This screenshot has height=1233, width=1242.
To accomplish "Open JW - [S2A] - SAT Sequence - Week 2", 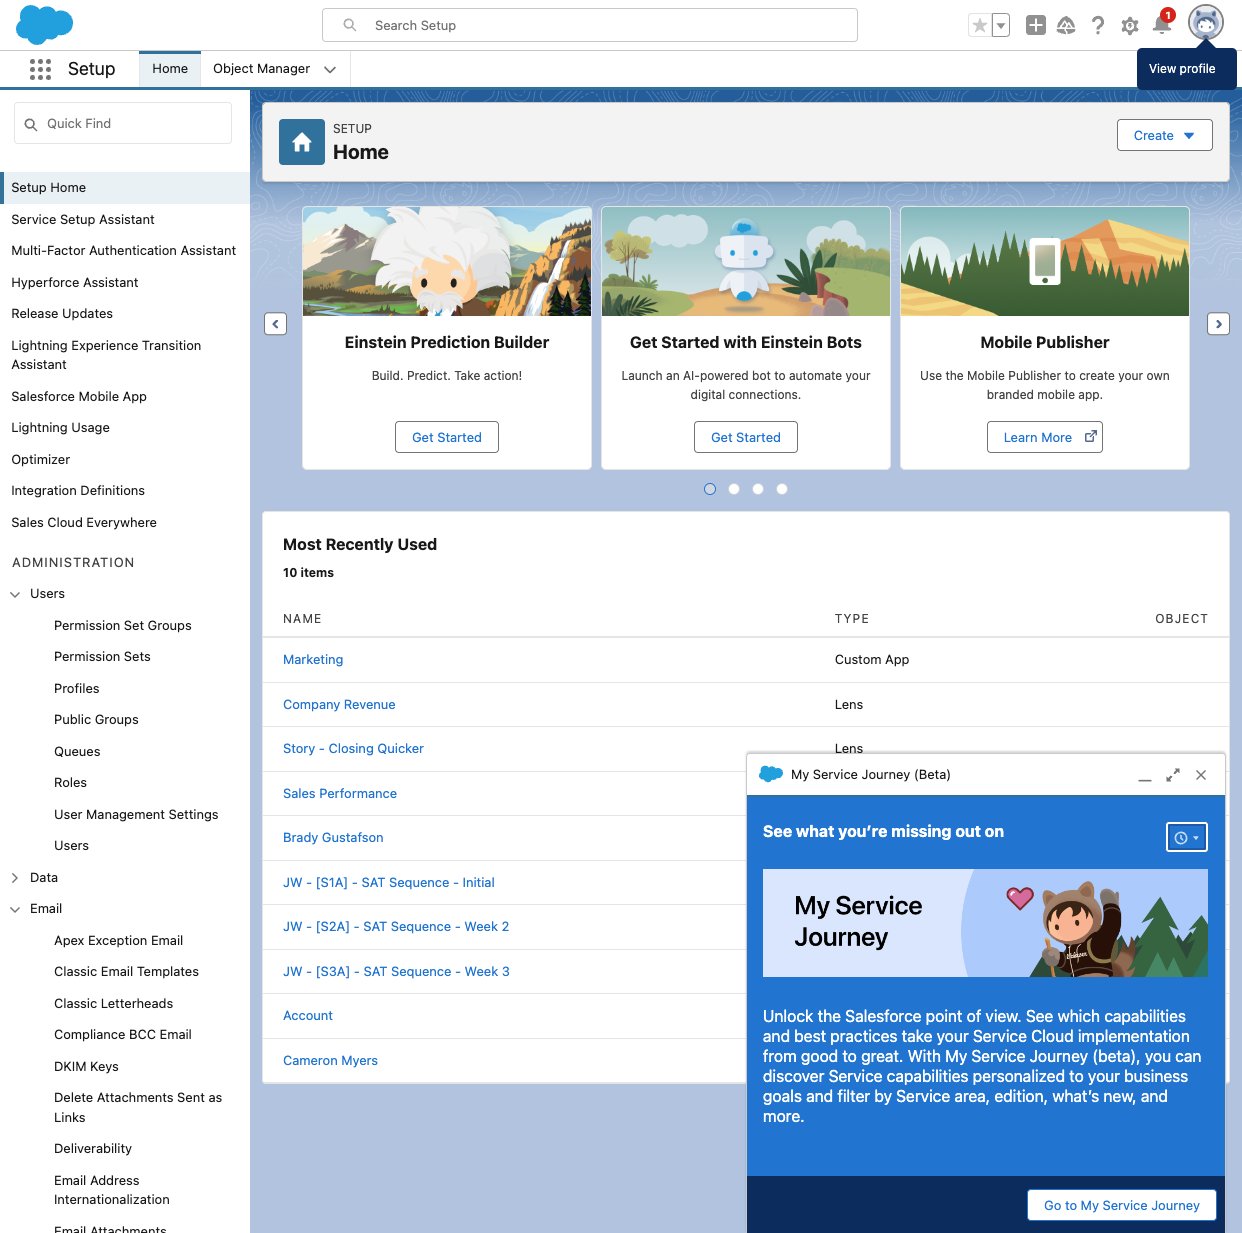I will click(x=396, y=927).
